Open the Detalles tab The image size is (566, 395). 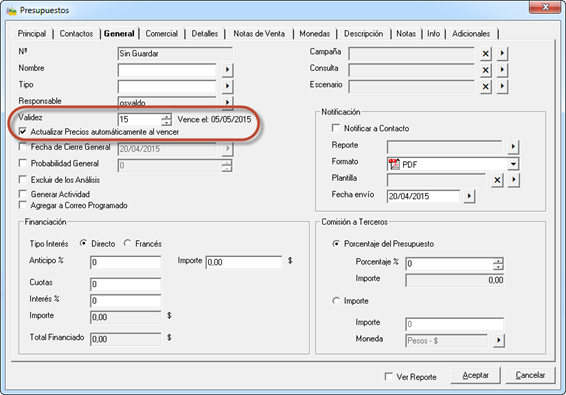point(205,34)
